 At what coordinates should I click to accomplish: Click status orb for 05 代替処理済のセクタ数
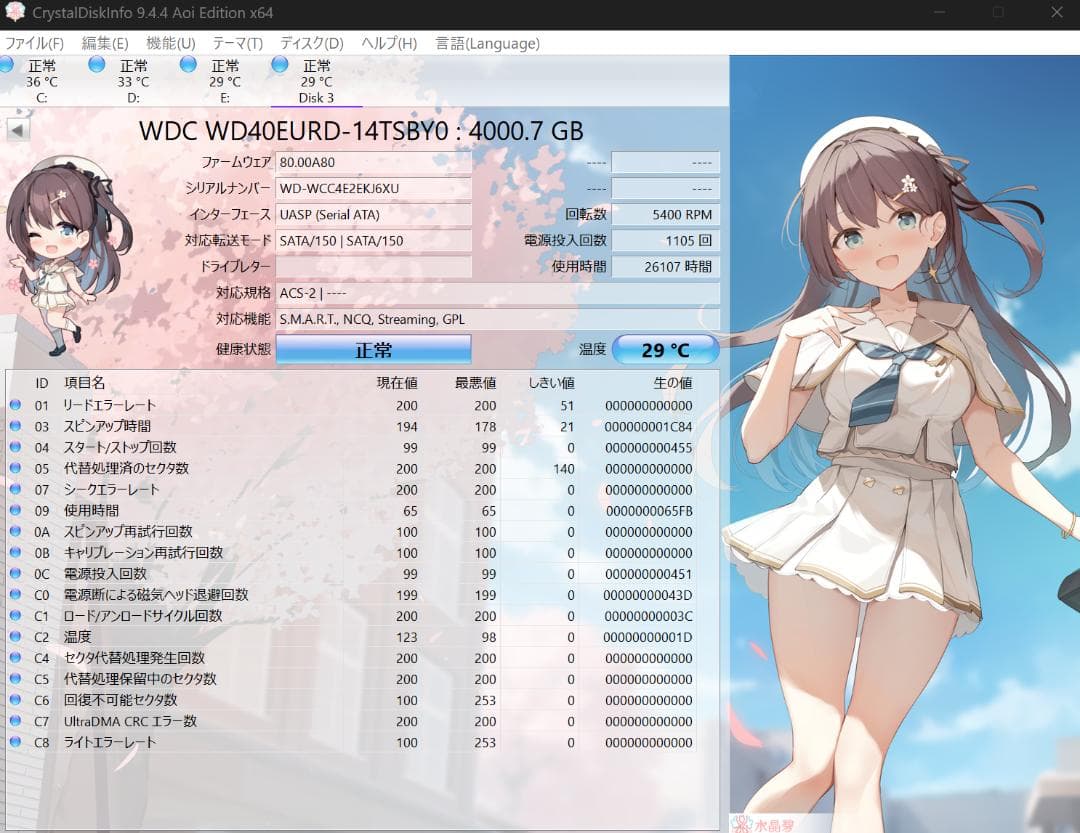(15, 469)
